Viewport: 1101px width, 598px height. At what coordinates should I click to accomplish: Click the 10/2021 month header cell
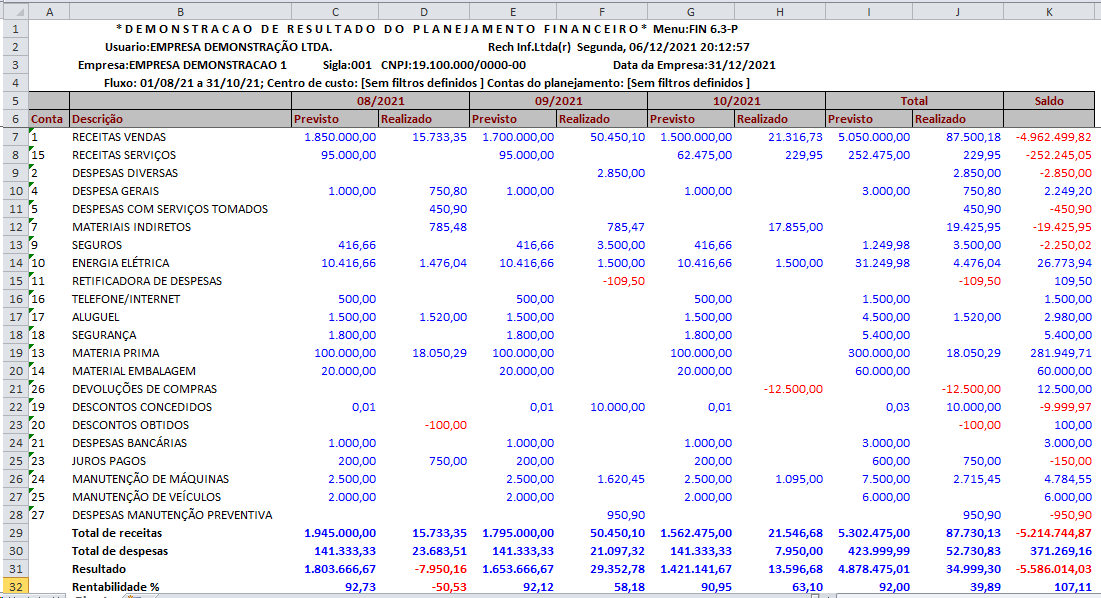(x=736, y=101)
